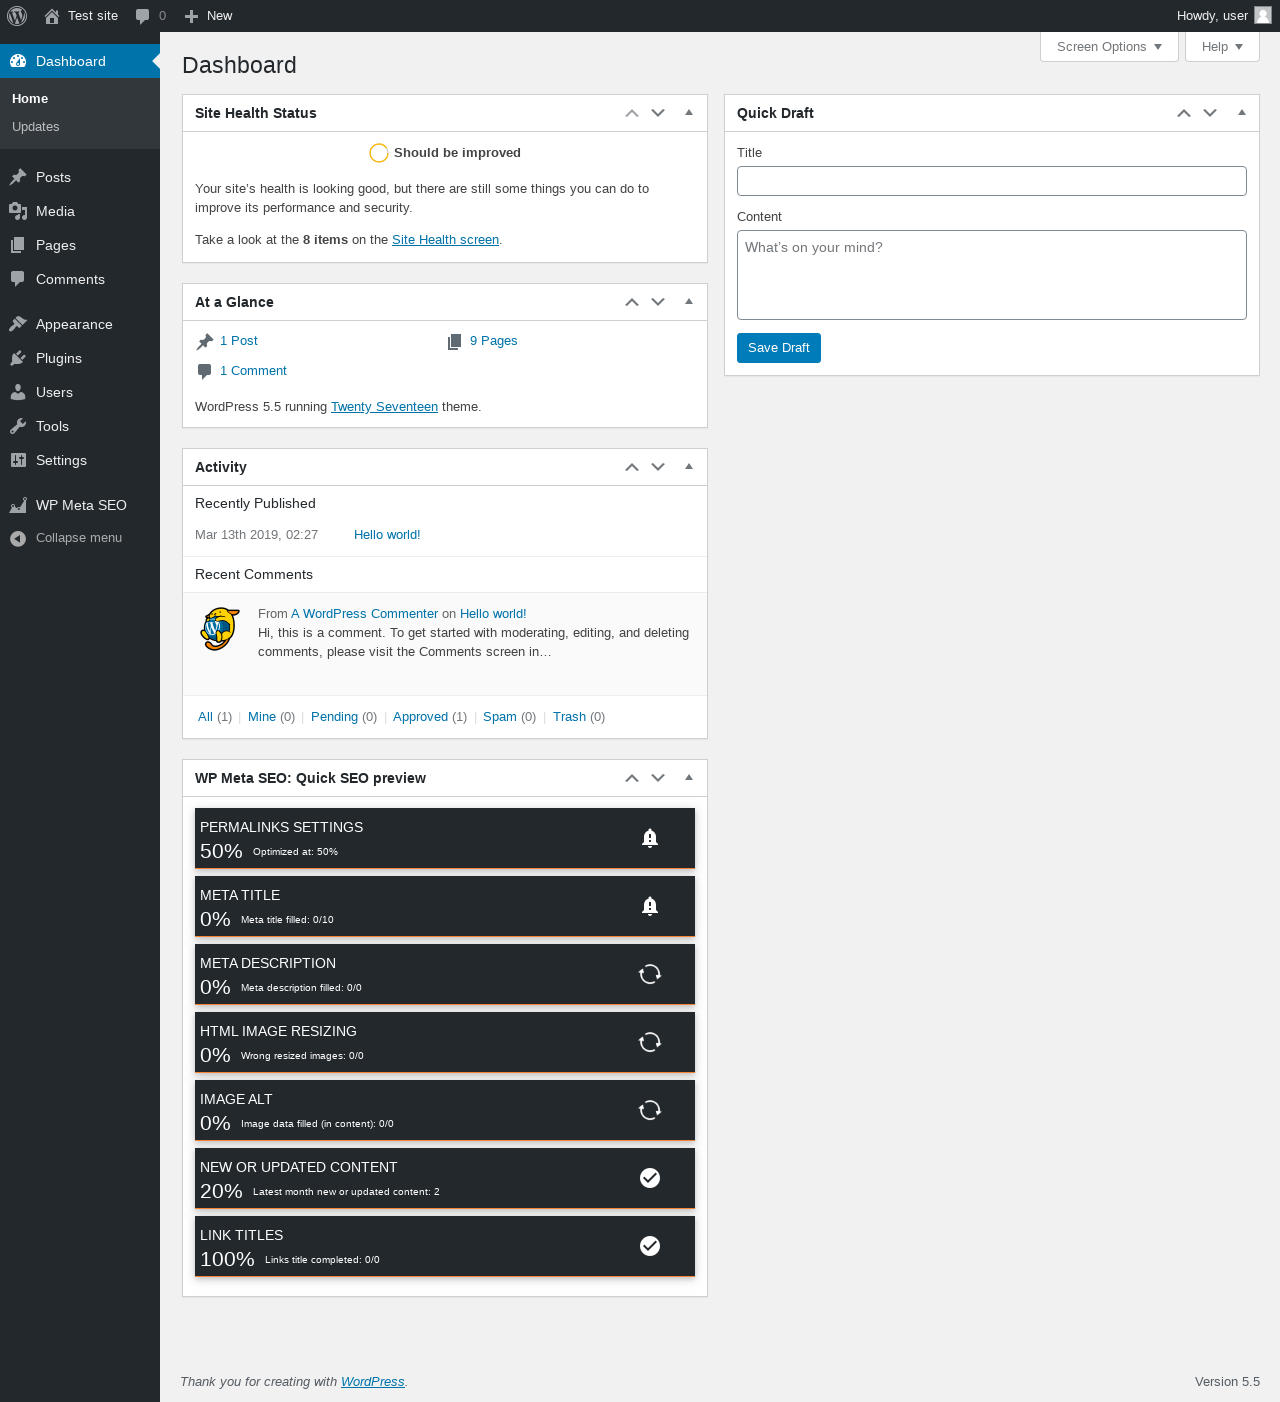Click the Comments bubble icon in sidebar

18,279
